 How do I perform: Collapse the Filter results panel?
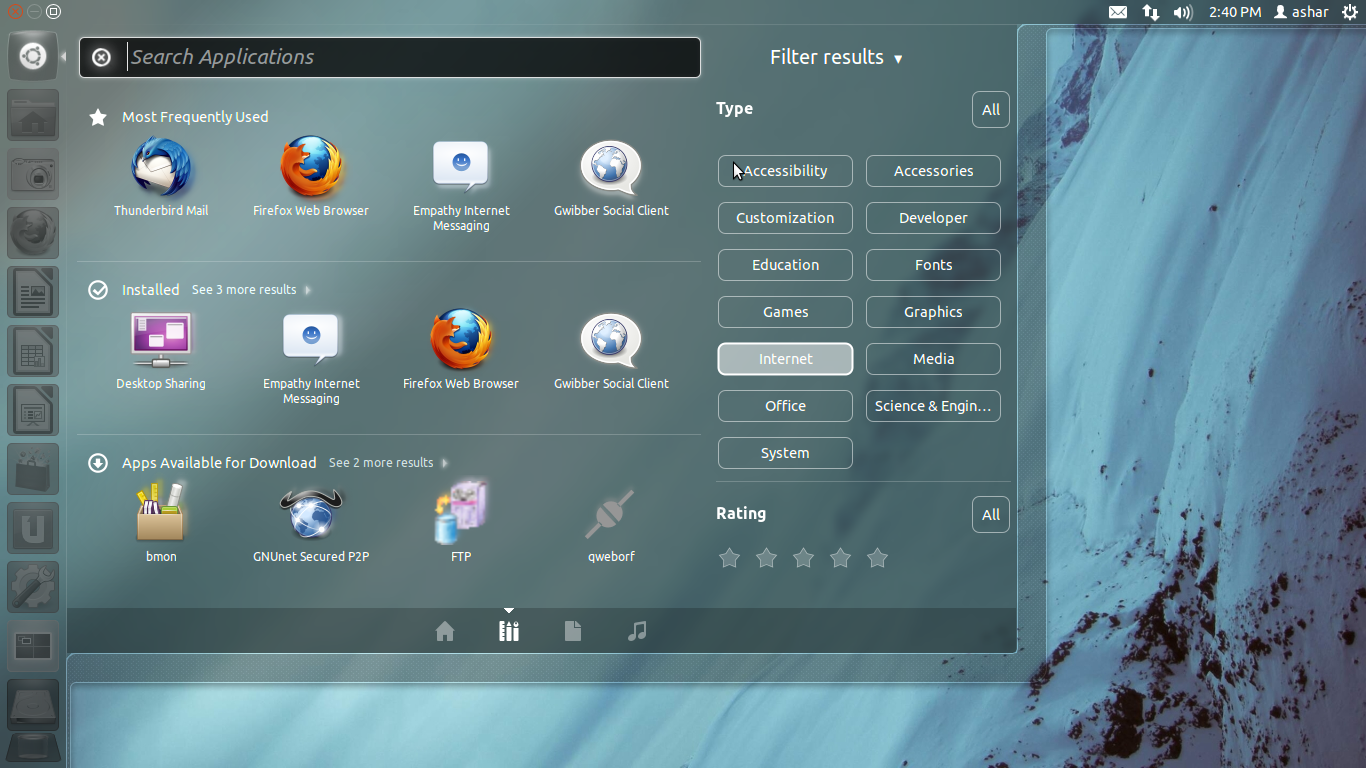[x=837, y=57]
